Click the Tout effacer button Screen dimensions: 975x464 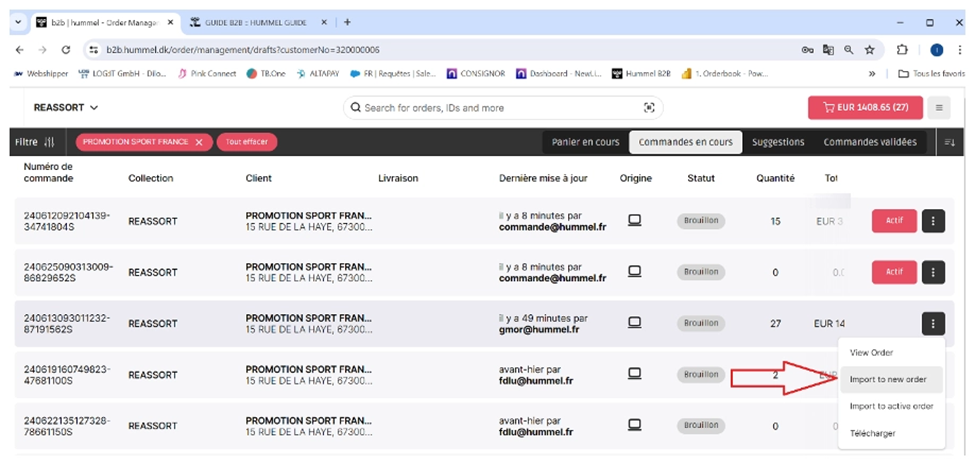click(x=246, y=142)
